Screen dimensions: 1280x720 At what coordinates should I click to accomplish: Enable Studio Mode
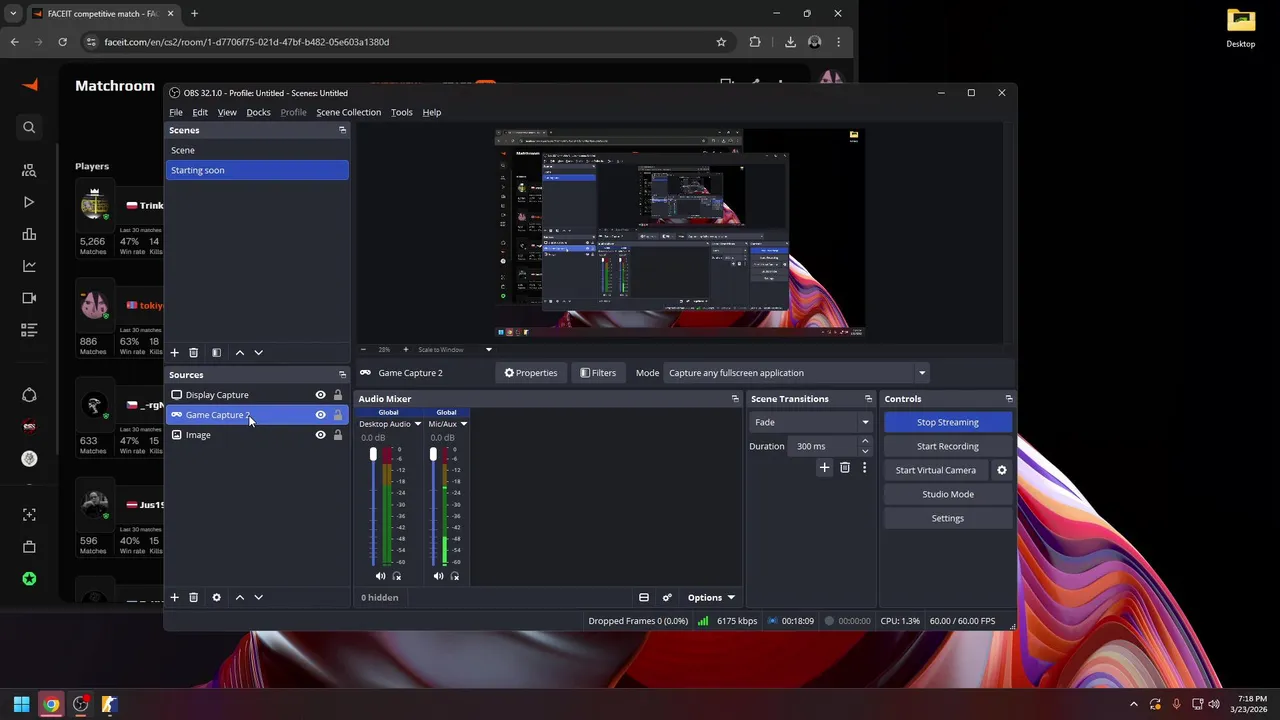pyautogui.click(x=948, y=494)
